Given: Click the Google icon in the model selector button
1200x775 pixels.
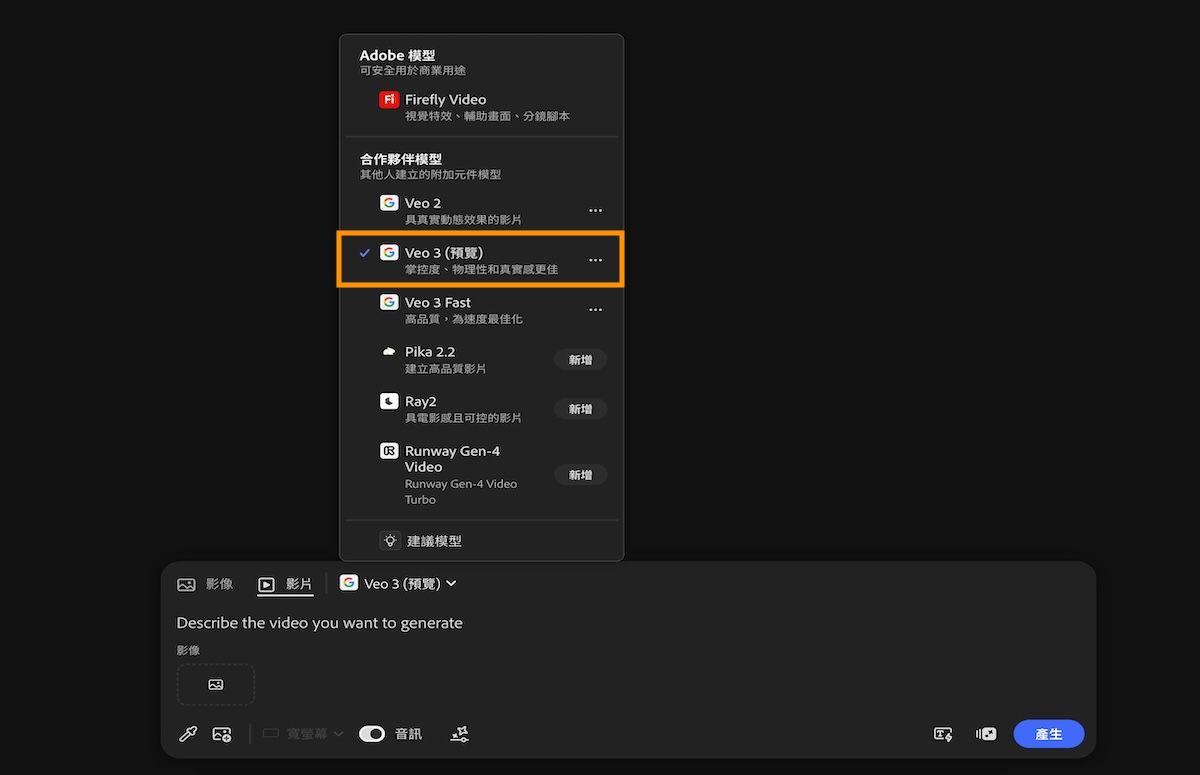Looking at the screenshot, I should pos(349,583).
